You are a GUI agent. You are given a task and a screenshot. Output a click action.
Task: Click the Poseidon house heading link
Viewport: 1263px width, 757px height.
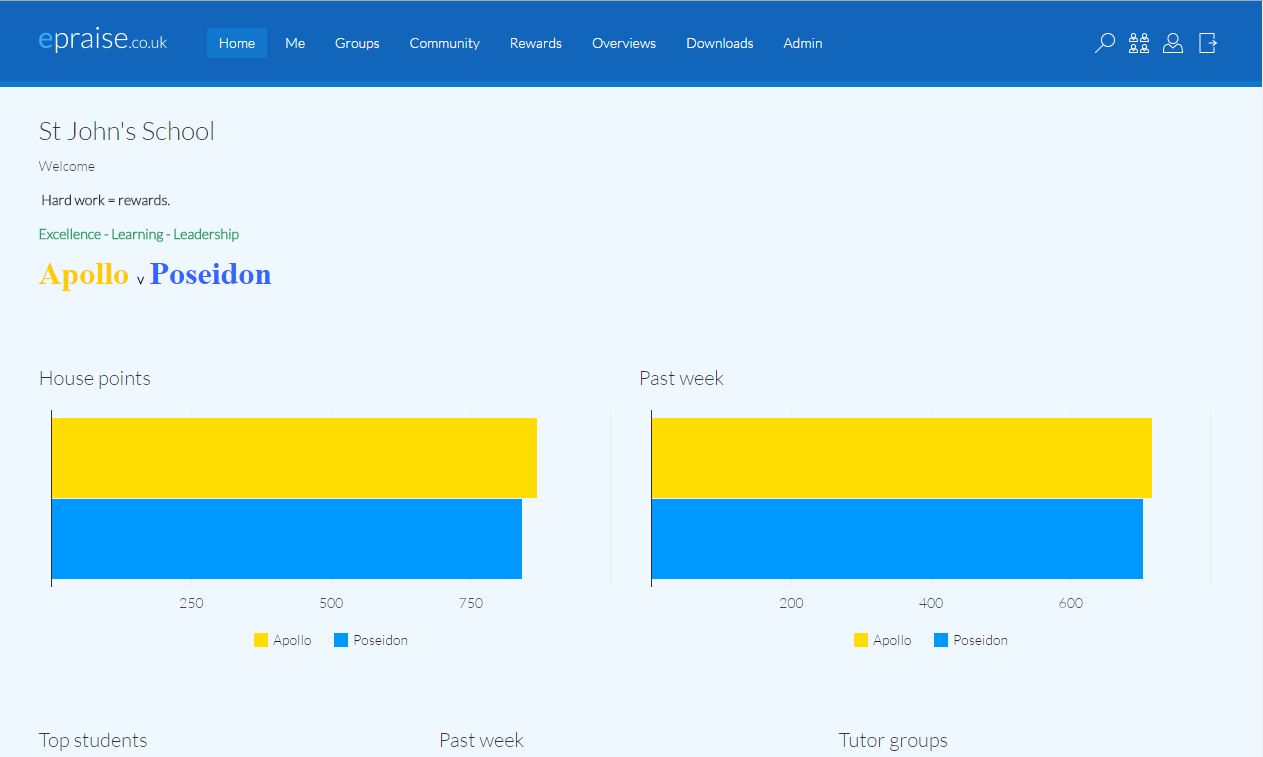(x=210, y=274)
